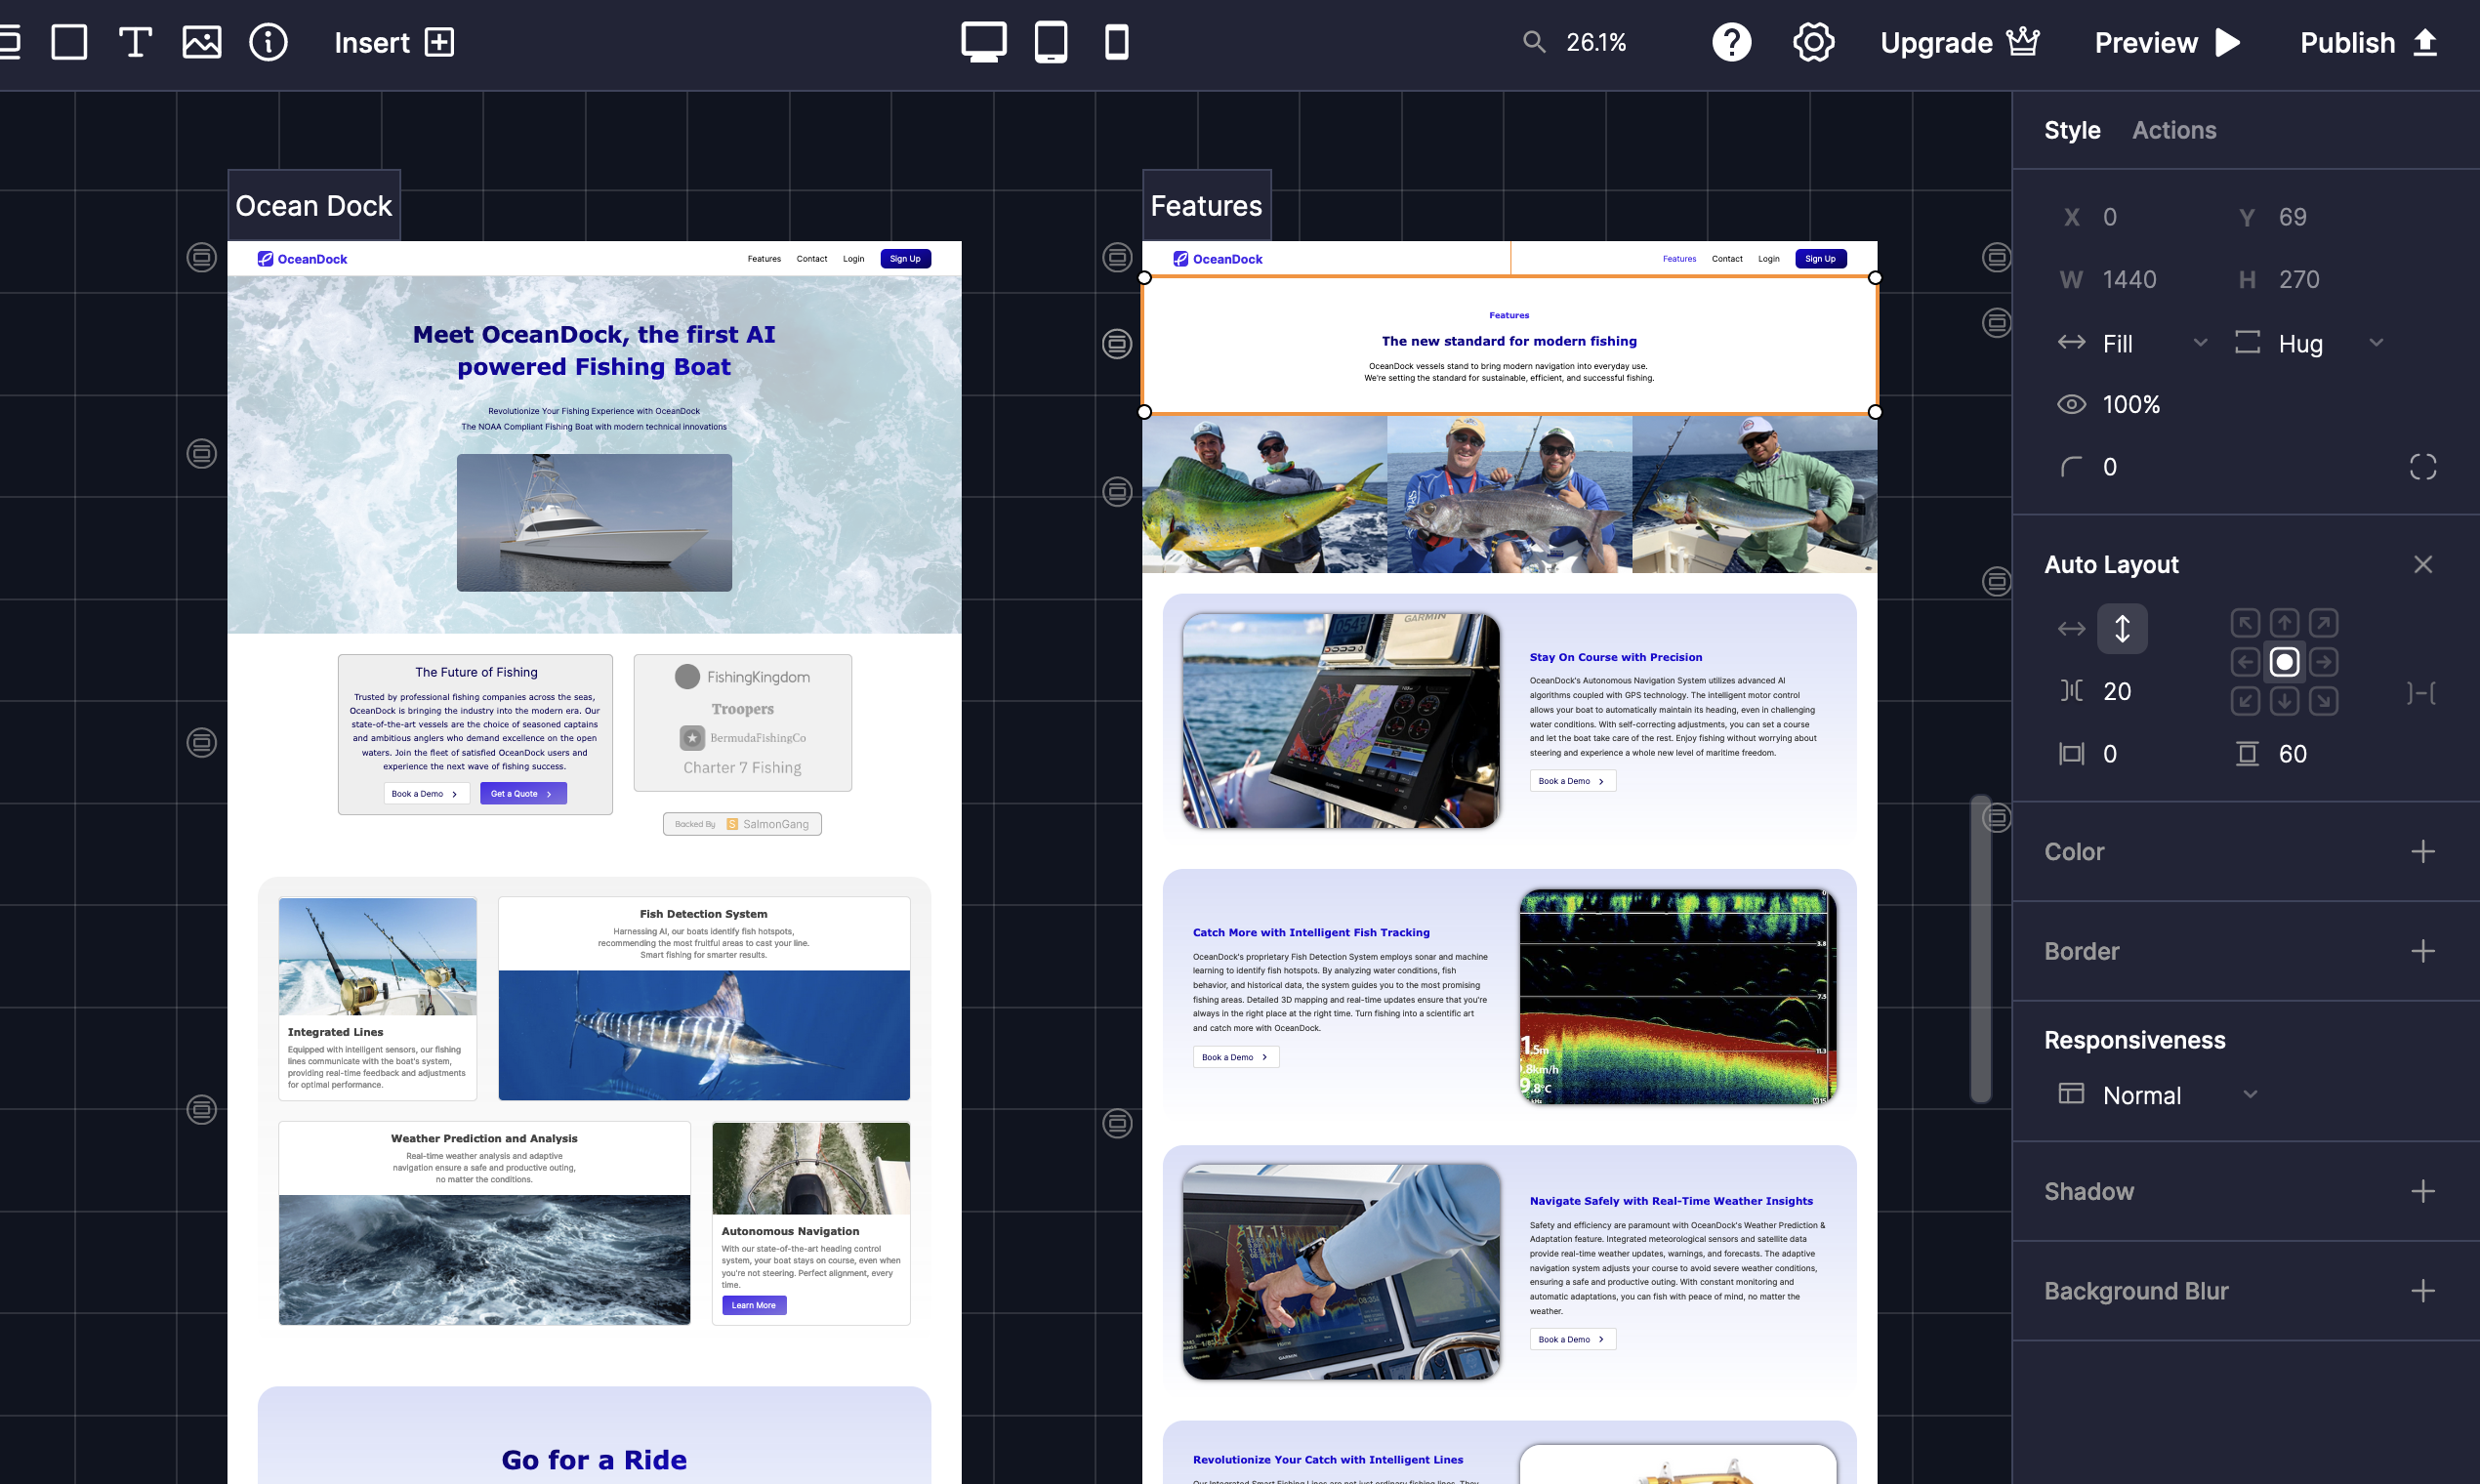2480x1484 pixels.
Task: Click Features nav link on Ocean Dock page
Action: pos(764,259)
